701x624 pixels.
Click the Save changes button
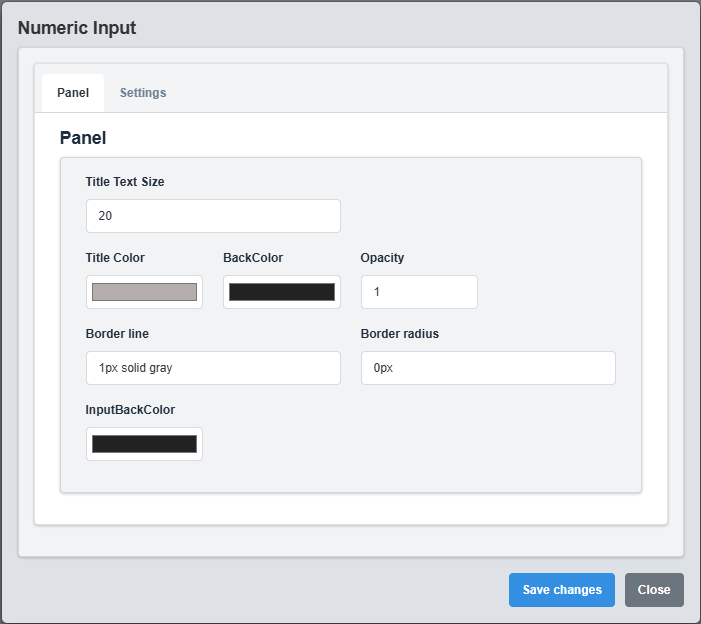point(562,590)
